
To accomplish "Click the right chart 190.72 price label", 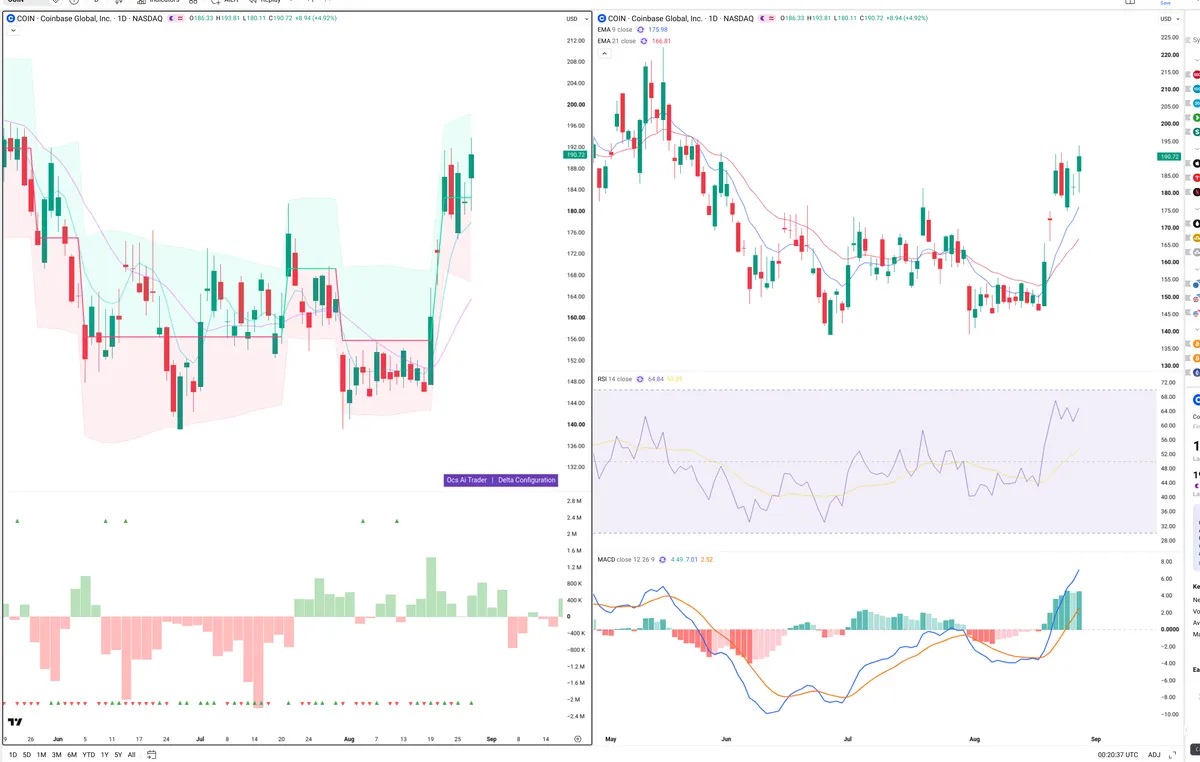I will click(1169, 157).
